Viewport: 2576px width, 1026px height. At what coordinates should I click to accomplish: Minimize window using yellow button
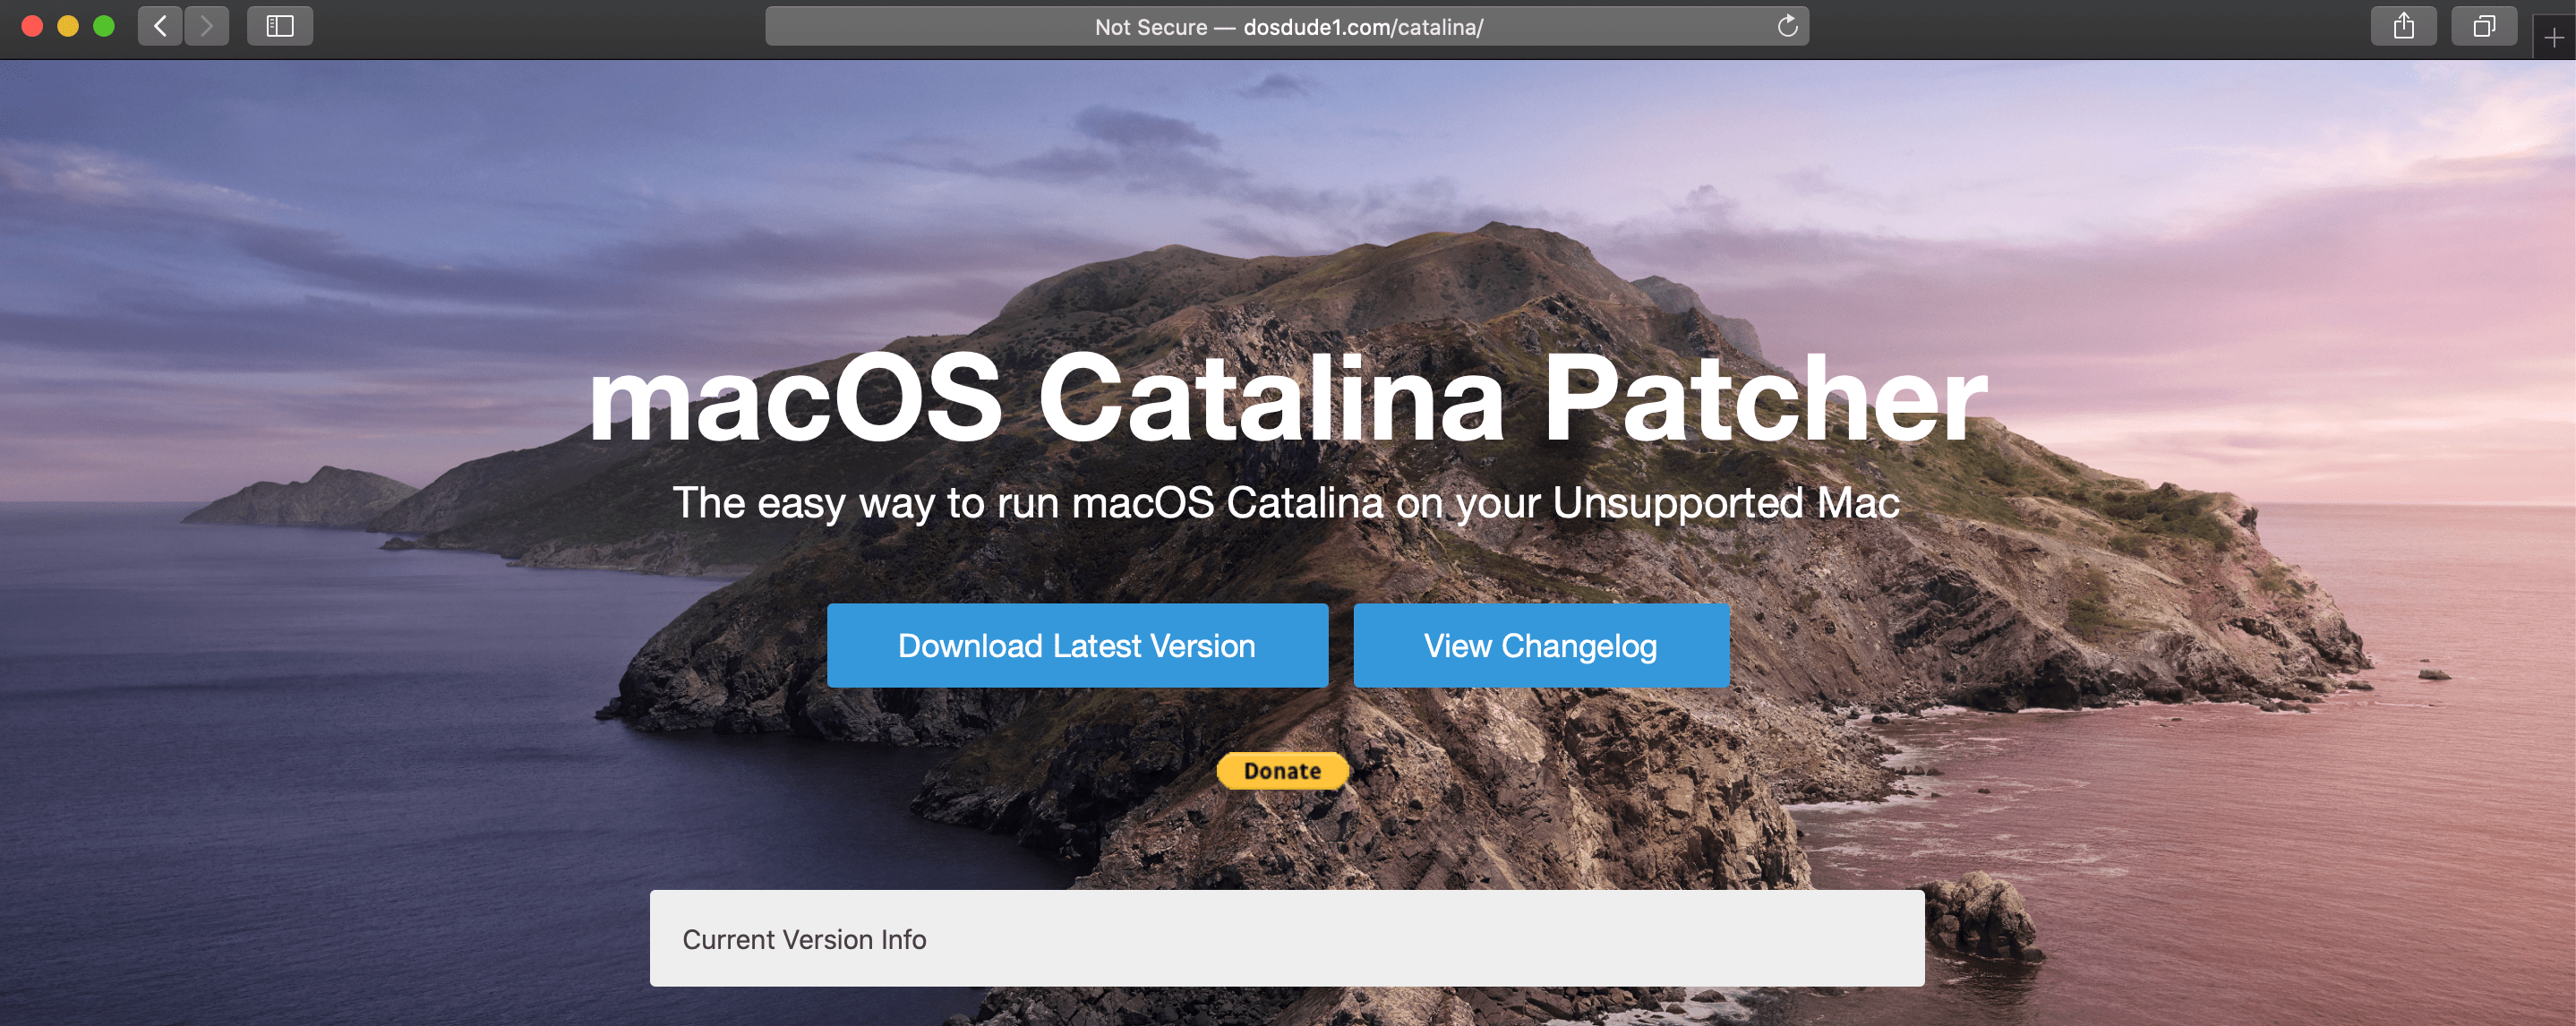68,26
